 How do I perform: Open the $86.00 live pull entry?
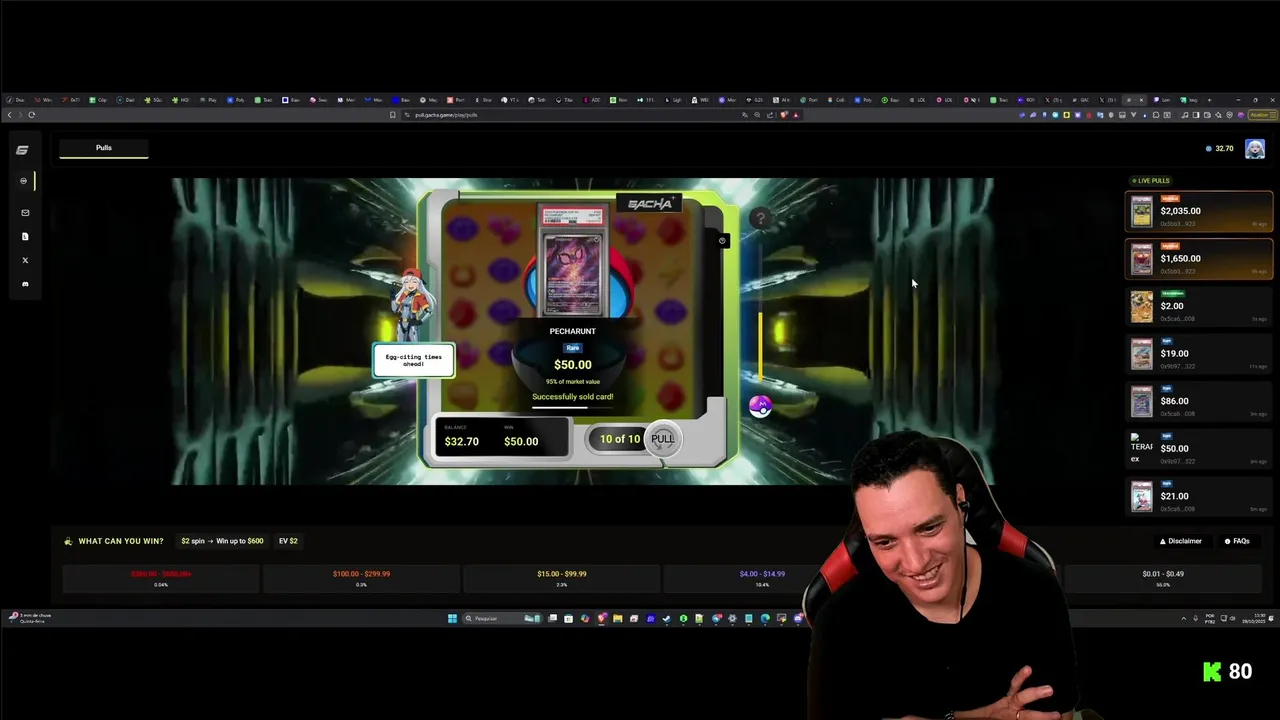tap(1199, 401)
